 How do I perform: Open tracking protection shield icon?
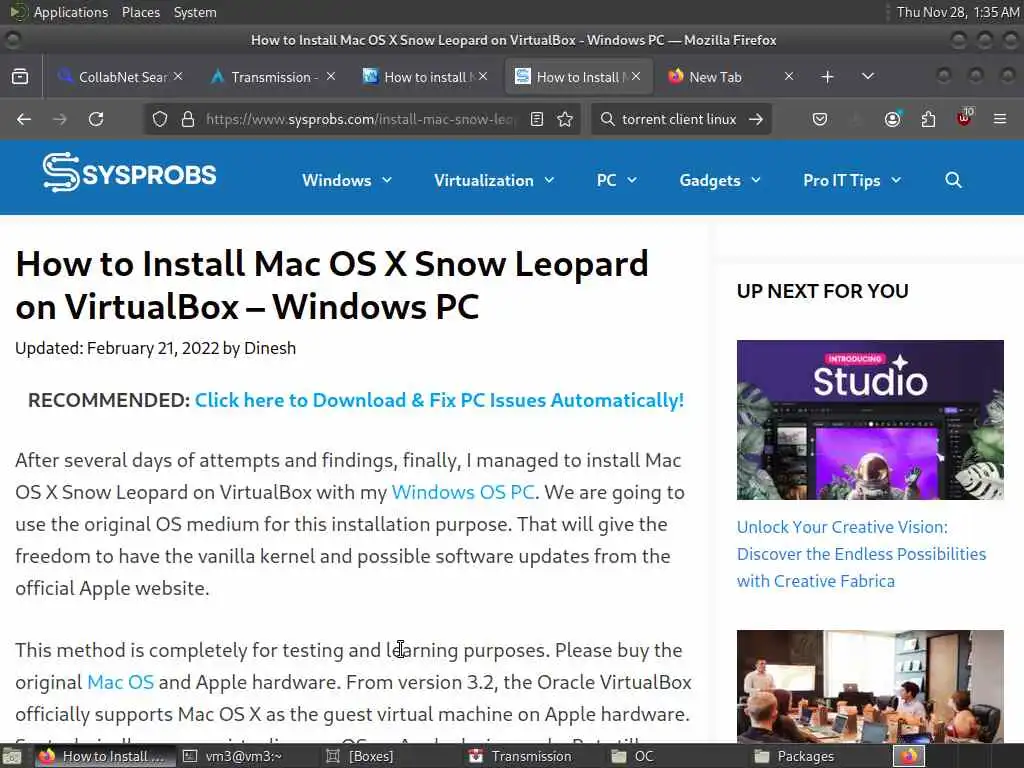(x=160, y=119)
